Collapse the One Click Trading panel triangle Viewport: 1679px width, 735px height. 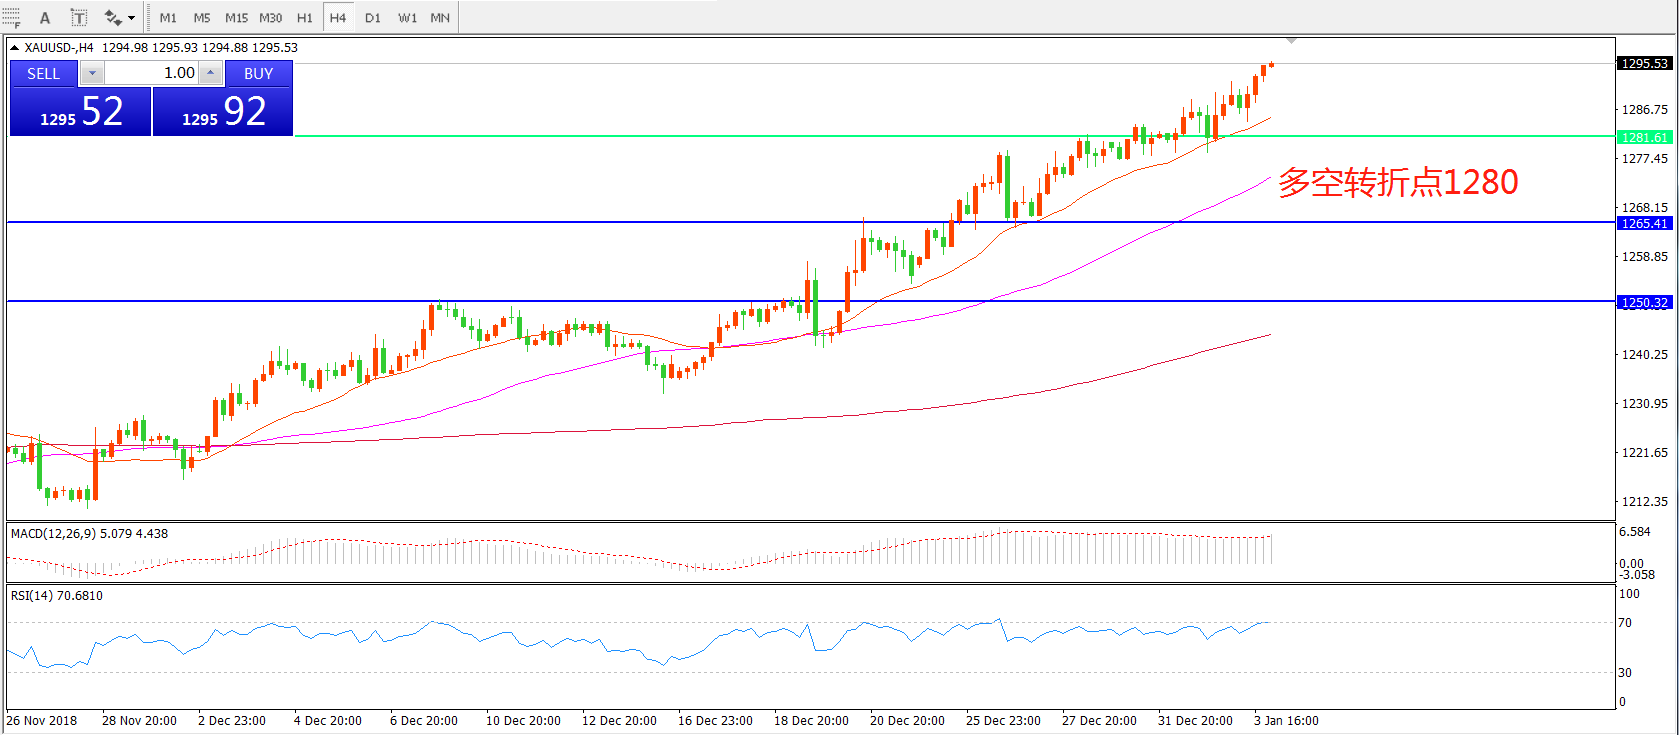point(15,48)
